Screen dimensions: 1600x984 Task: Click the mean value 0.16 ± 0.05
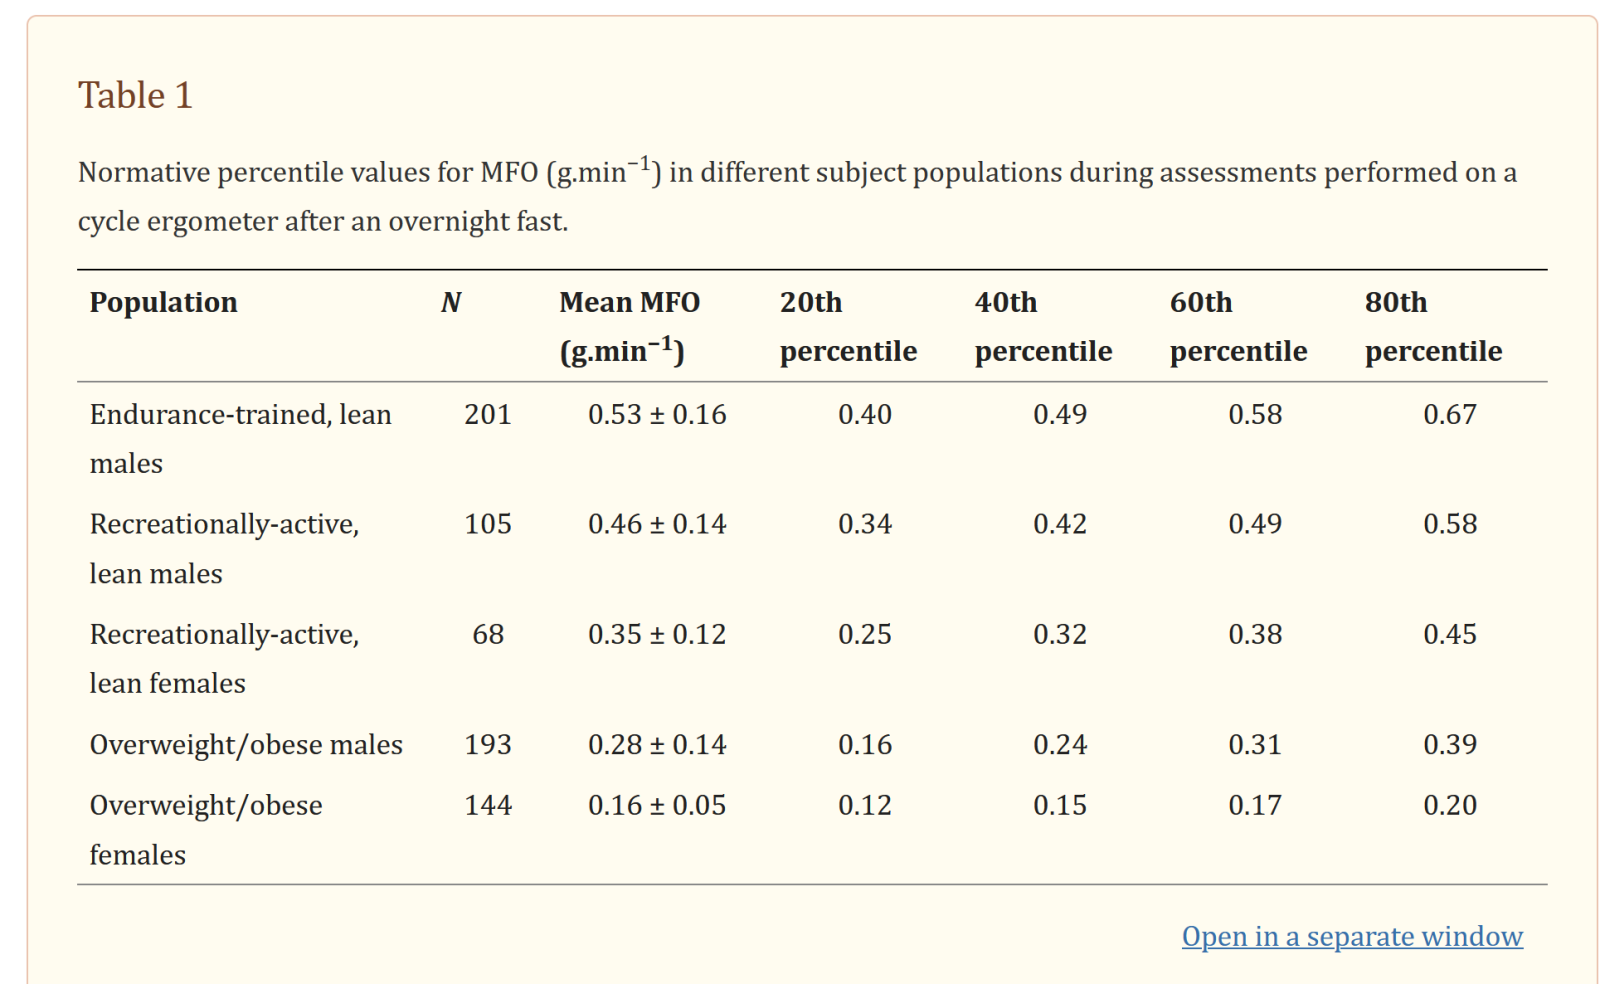click(x=657, y=805)
